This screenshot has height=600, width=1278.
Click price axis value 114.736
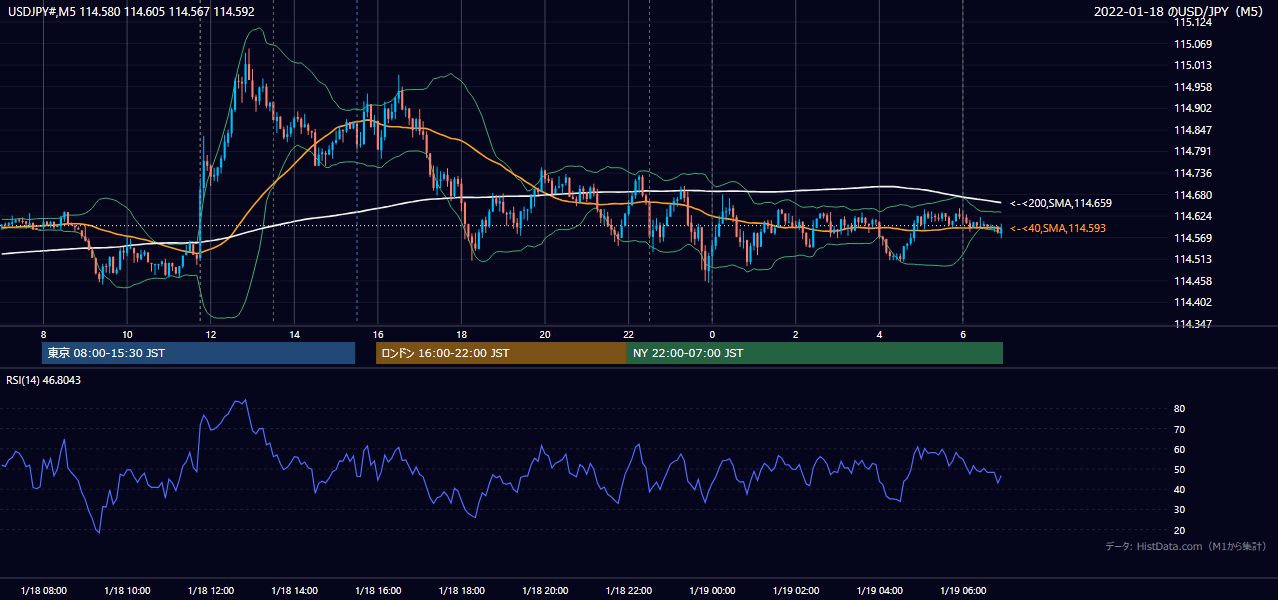[1192, 173]
